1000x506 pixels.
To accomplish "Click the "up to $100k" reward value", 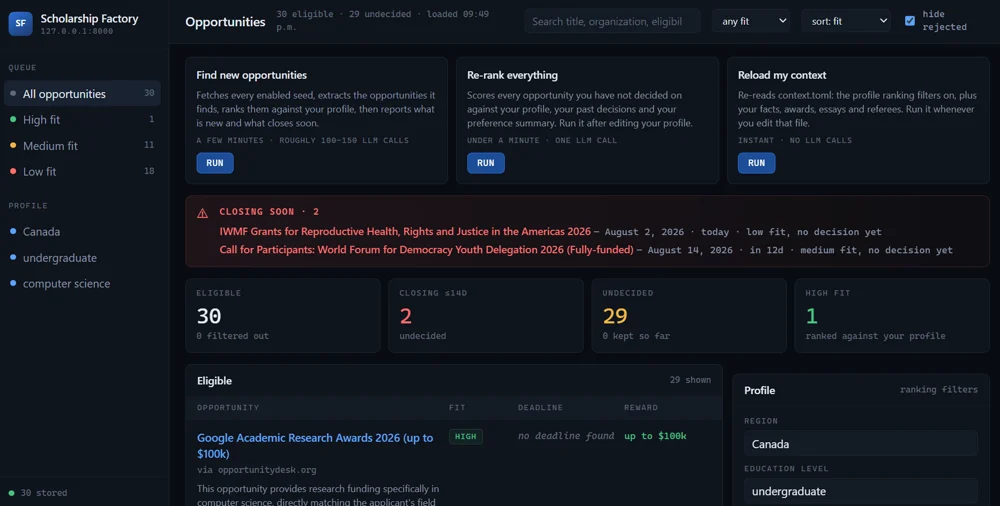I will click(655, 436).
